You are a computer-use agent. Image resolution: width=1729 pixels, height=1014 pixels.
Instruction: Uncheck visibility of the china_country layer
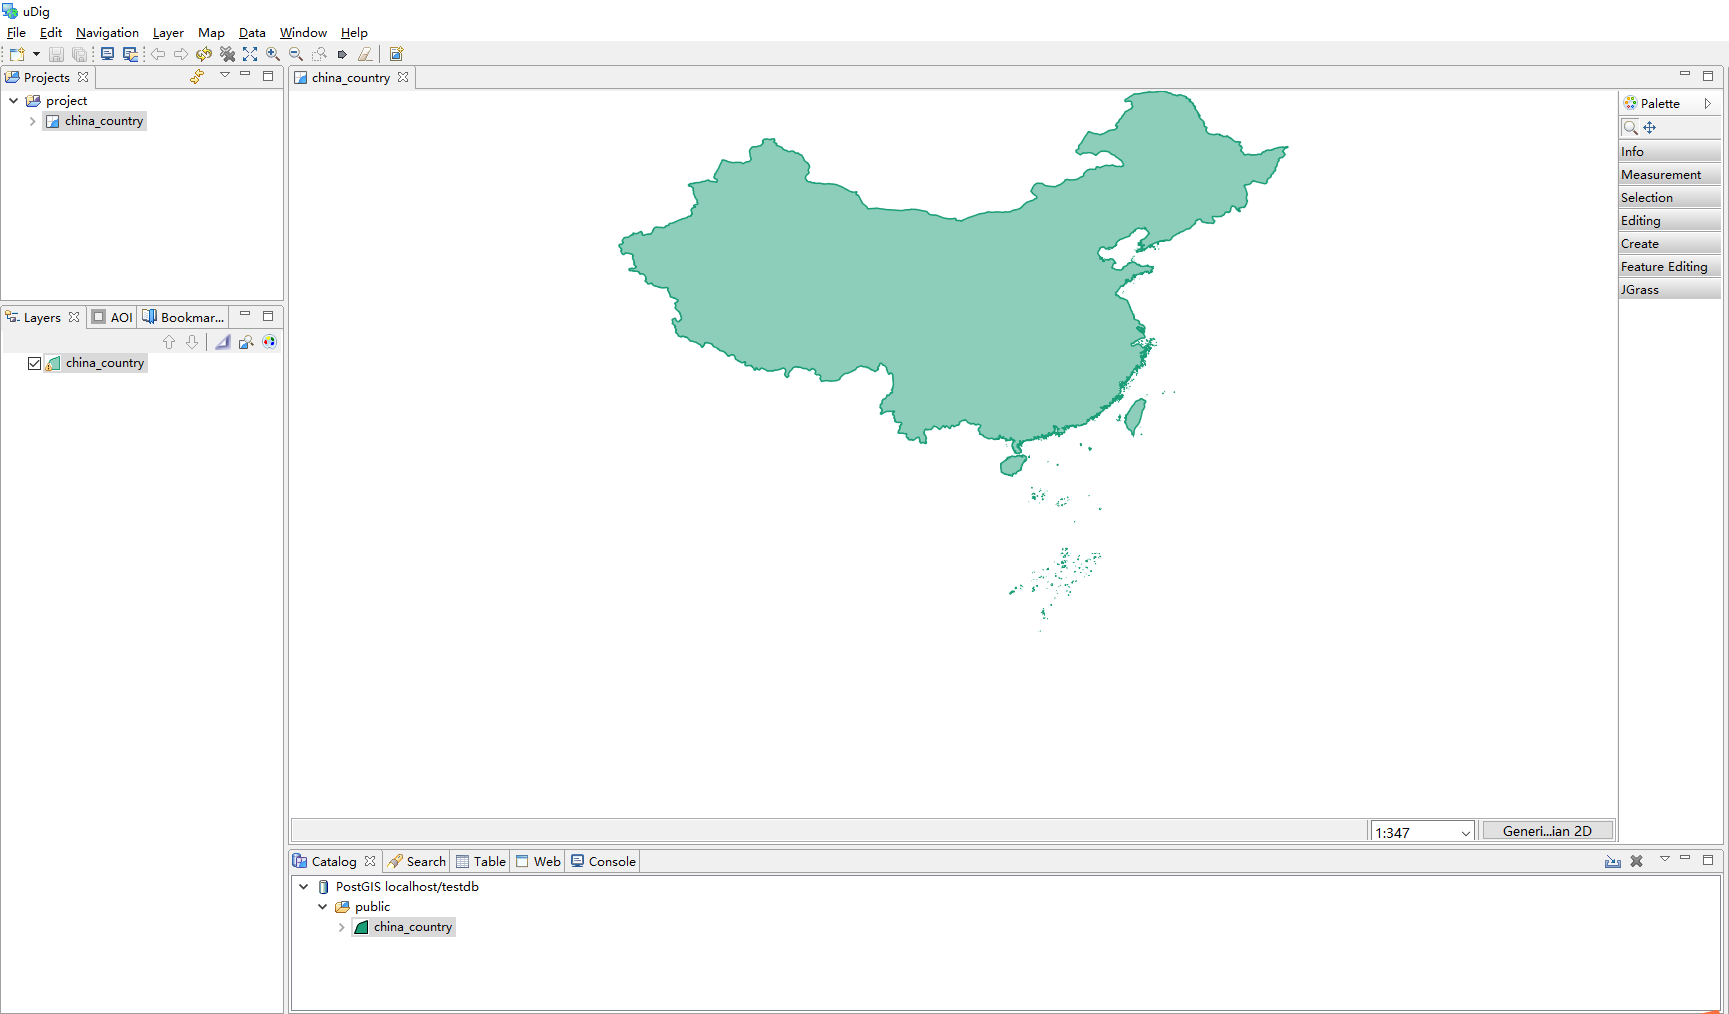tap(35, 362)
